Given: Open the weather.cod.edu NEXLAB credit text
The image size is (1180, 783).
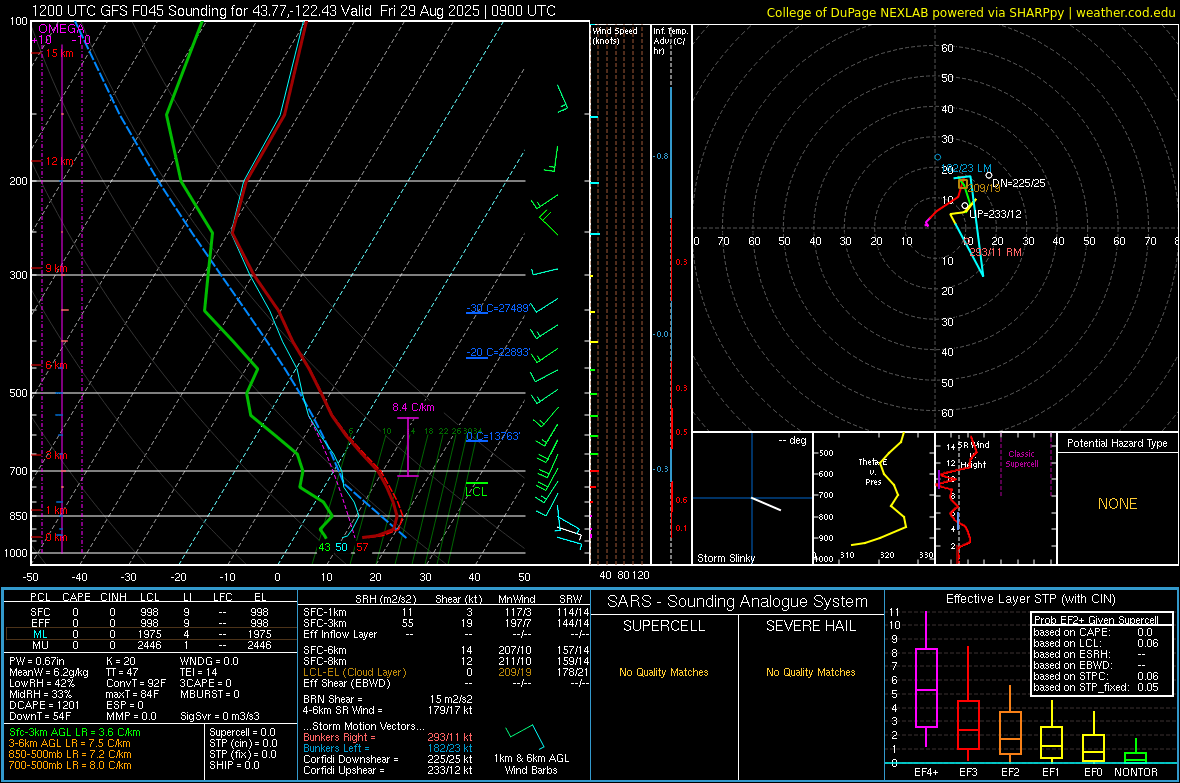Looking at the screenshot, I should click(970, 12).
